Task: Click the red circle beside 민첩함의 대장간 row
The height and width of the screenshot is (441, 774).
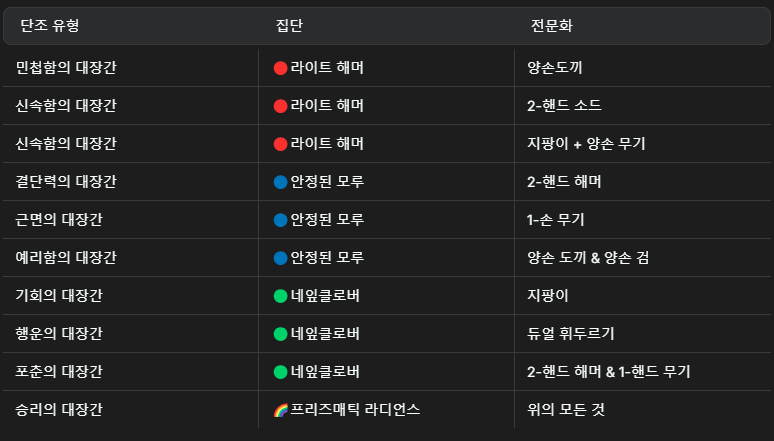Action: point(280,68)
